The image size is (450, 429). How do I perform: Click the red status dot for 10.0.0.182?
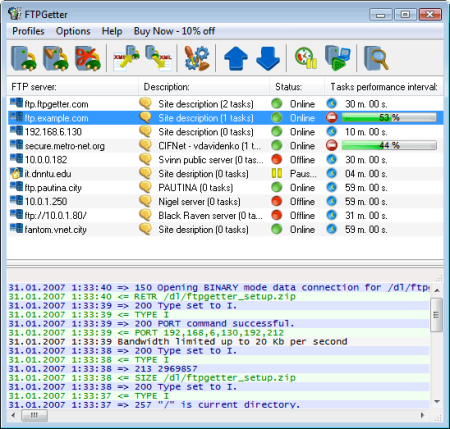pos(277,159)
